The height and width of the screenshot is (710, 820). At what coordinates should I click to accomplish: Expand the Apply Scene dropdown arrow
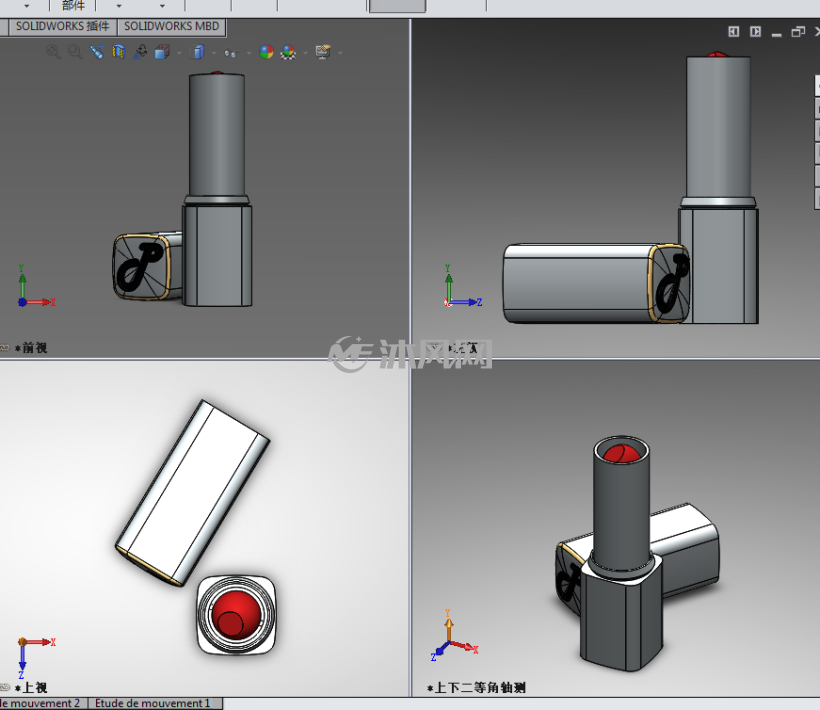point(305,53)
